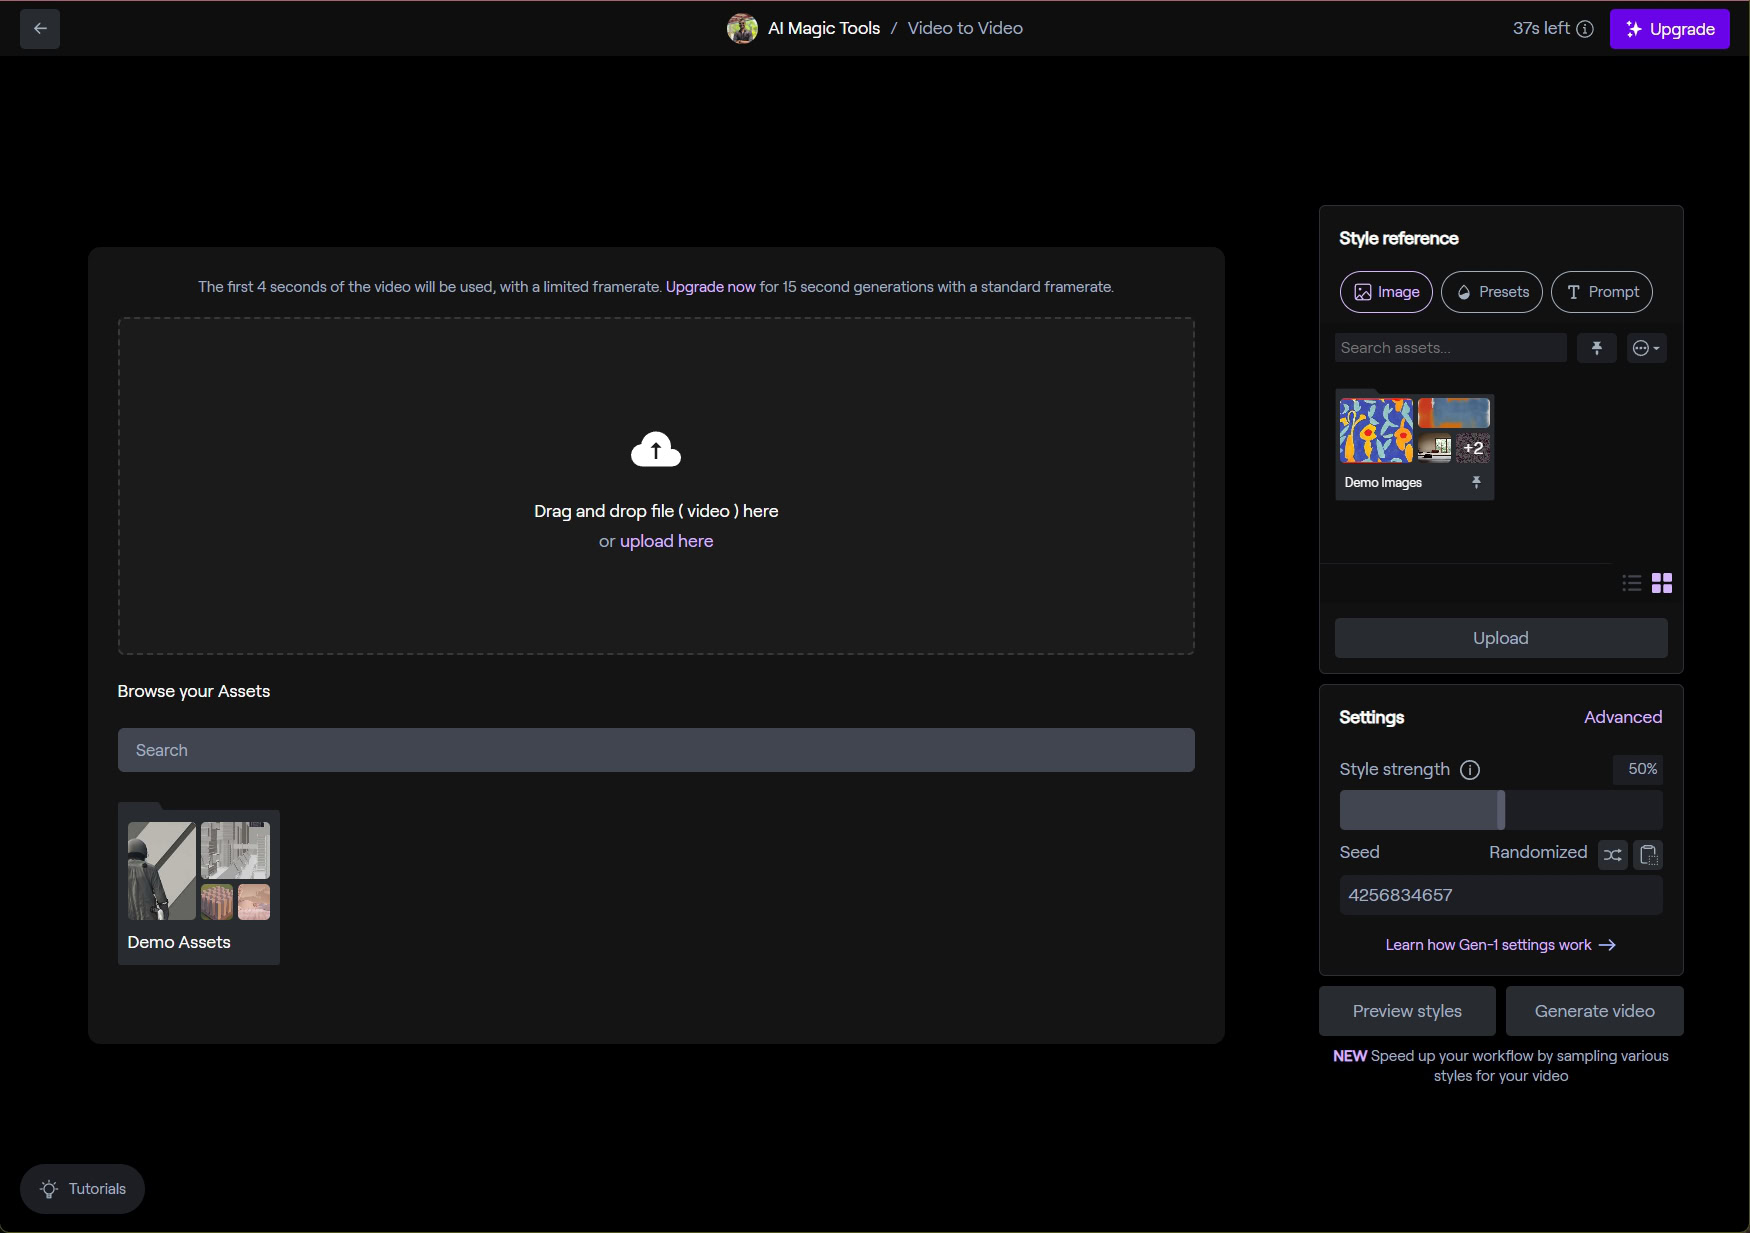Open the more options dropdown near asset search

(x=1646, y=348)
